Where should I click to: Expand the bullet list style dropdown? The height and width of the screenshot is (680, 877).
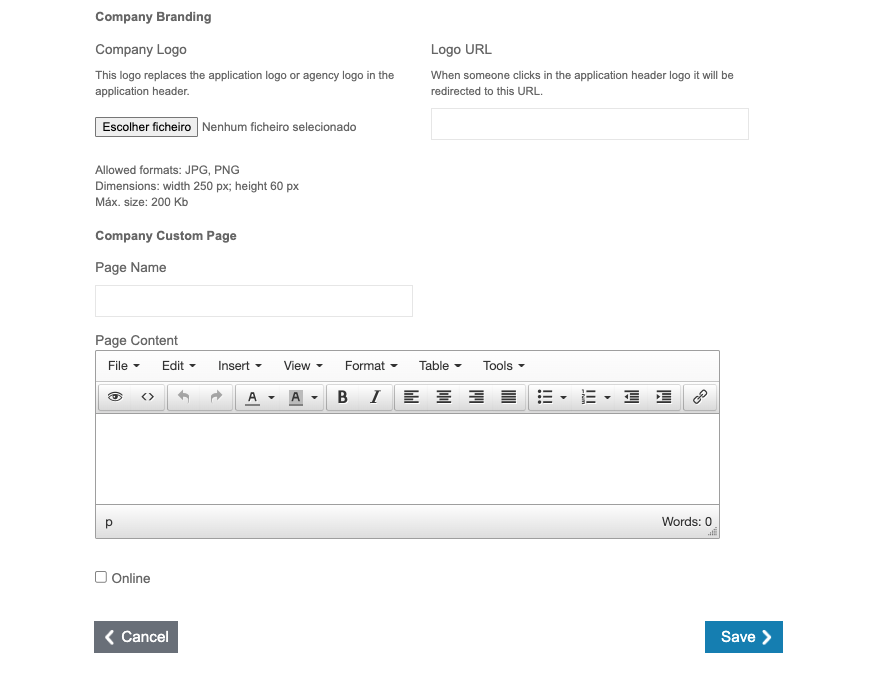pos(563,398)
